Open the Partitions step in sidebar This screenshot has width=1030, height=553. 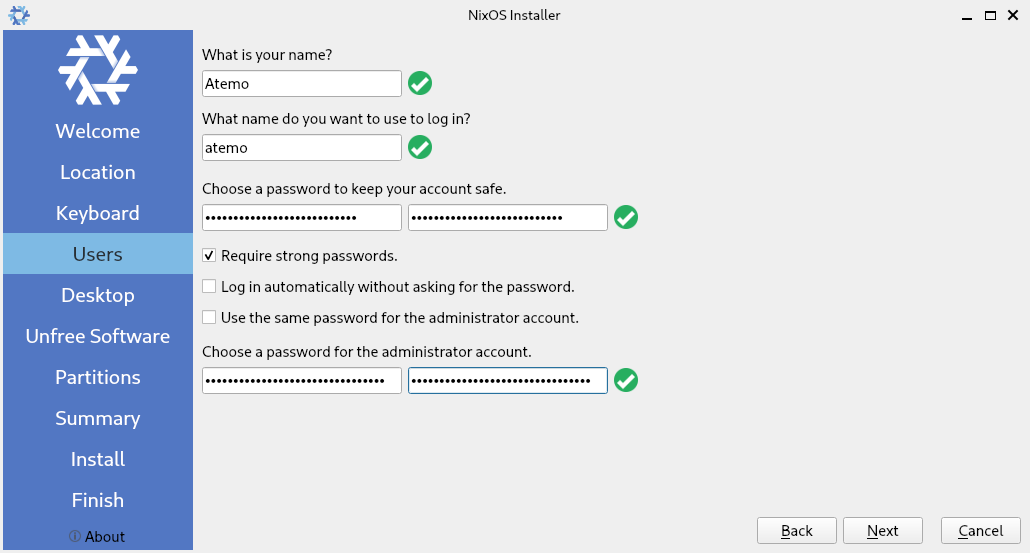[x=98, y=377]
